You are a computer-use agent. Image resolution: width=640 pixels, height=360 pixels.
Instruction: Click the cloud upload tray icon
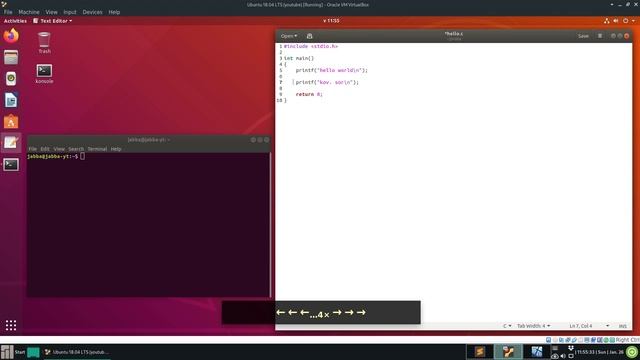(x=554, y=356)
